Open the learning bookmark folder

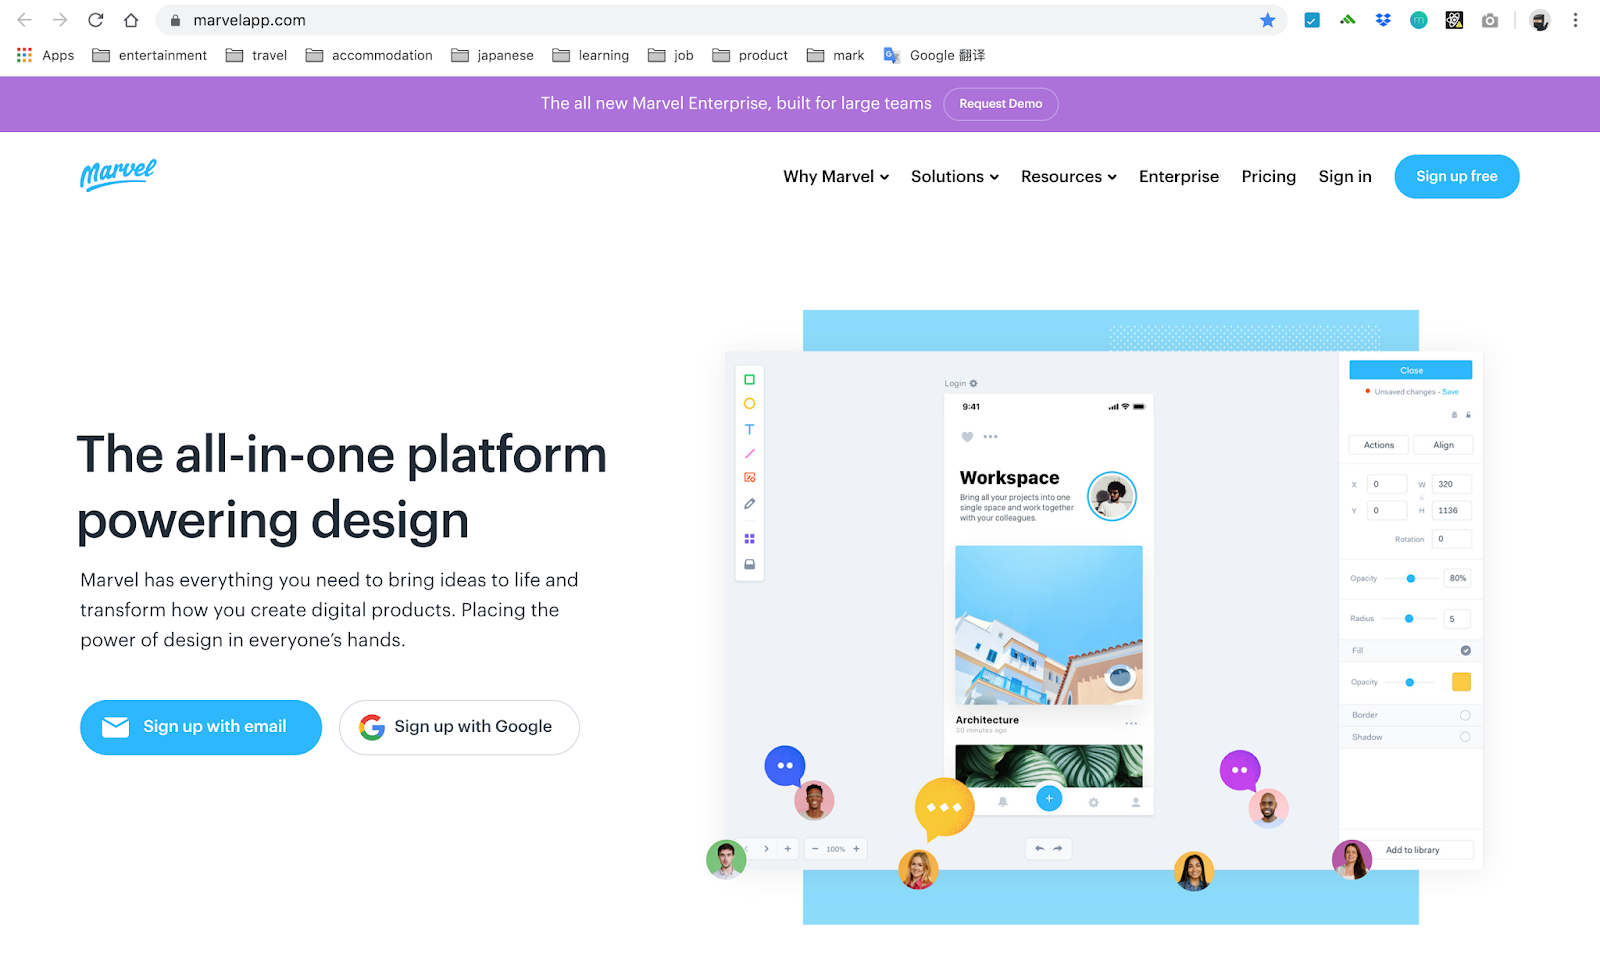click(x=591, y=55)
